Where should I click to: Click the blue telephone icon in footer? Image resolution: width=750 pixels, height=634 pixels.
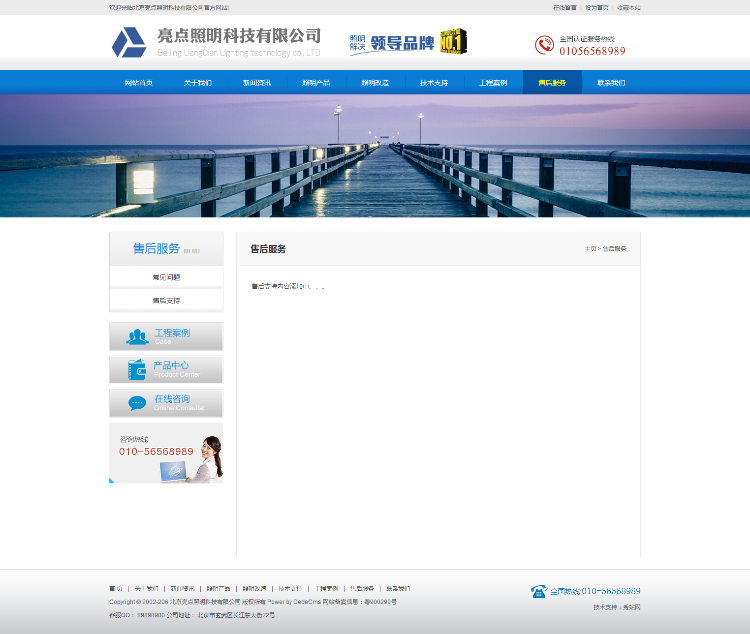pos(539,591)
